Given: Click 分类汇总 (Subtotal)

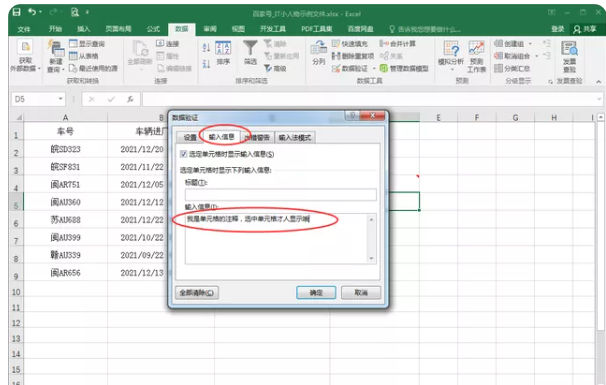Looking at the screenshot, I should 512,68.
